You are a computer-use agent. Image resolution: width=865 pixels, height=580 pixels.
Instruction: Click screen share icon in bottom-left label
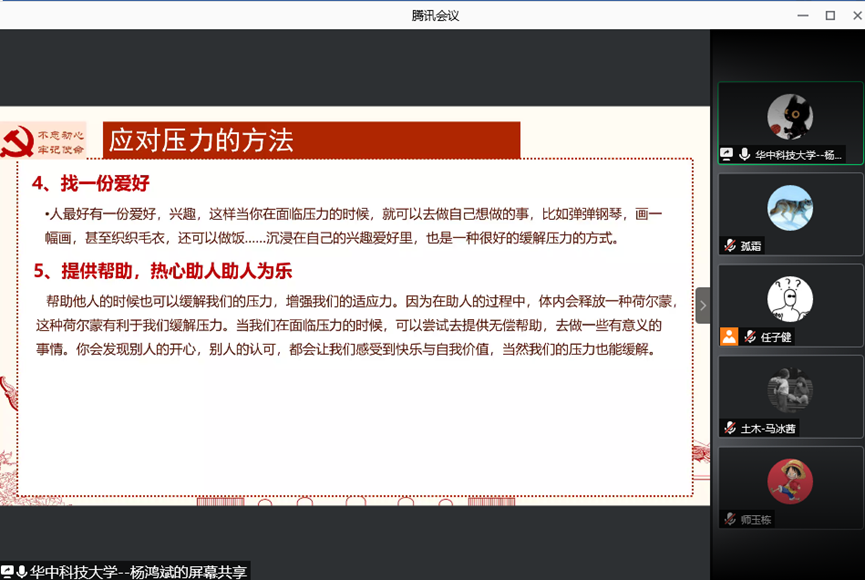tap(8, 572)
